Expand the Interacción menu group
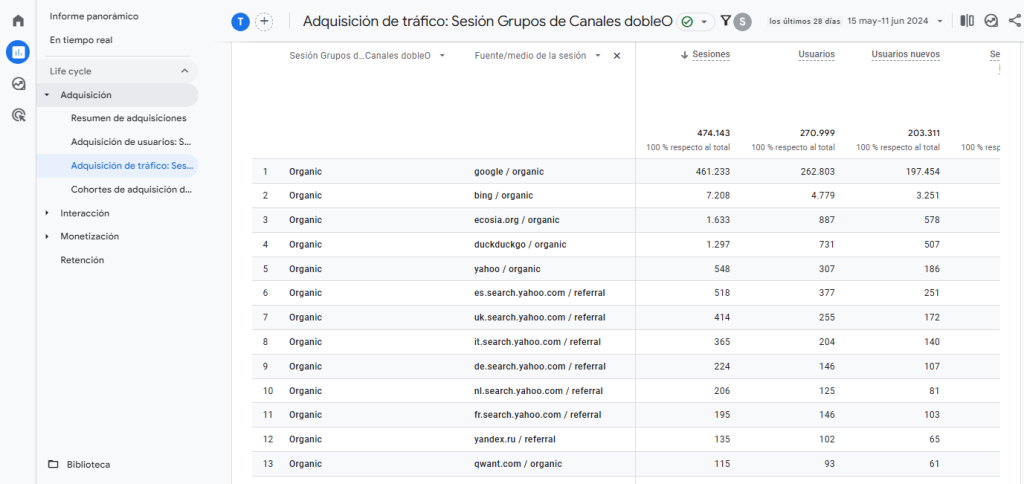1024x484 pixels. tap(47, 213)
